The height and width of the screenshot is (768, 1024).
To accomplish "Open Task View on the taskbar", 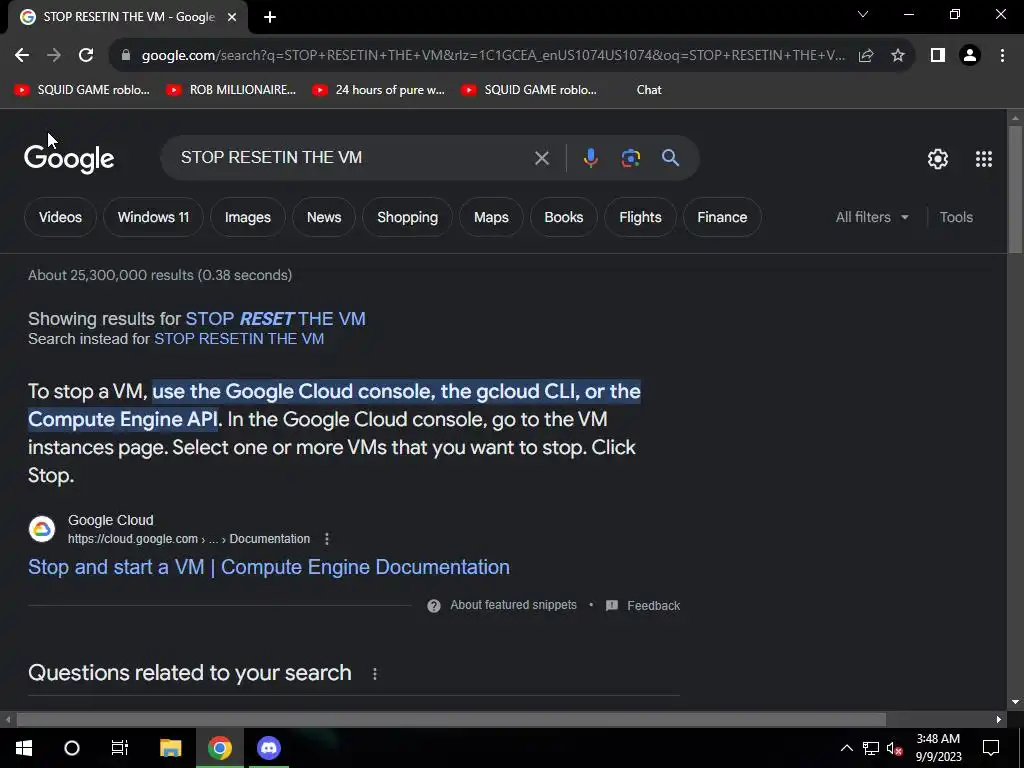I will [120, 748].
